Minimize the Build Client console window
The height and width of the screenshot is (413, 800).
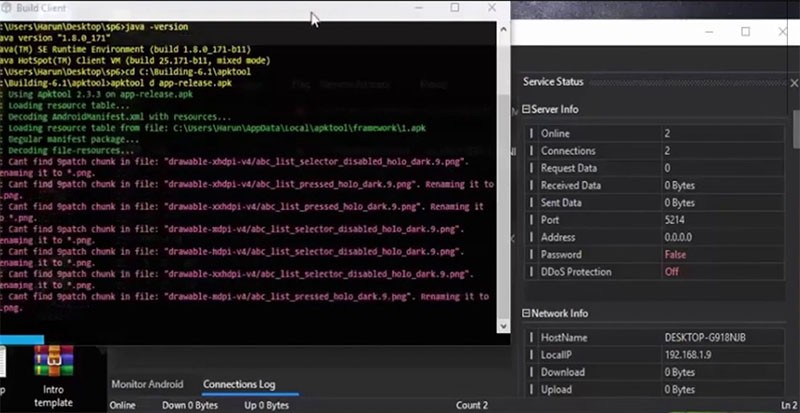click(x=412, y=8)
